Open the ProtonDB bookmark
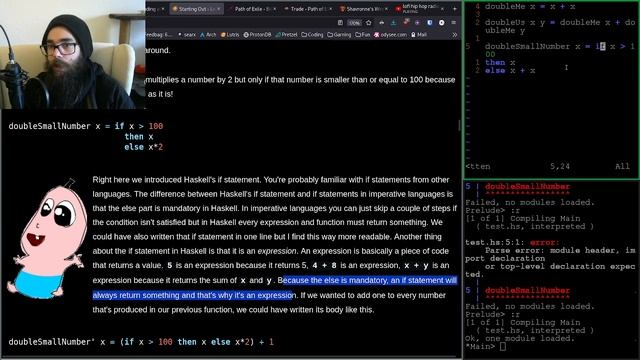The height and width of the screenshot is (360, 640). [258, 35]
